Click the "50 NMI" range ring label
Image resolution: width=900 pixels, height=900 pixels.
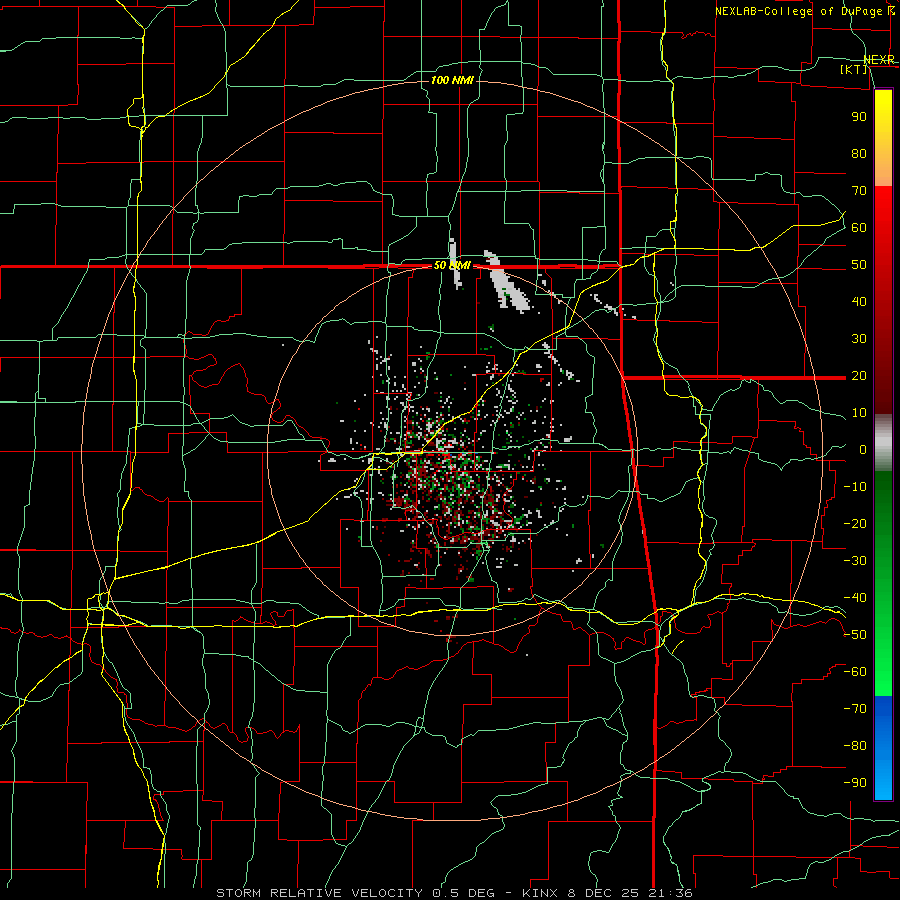click(x=452, y=265)
